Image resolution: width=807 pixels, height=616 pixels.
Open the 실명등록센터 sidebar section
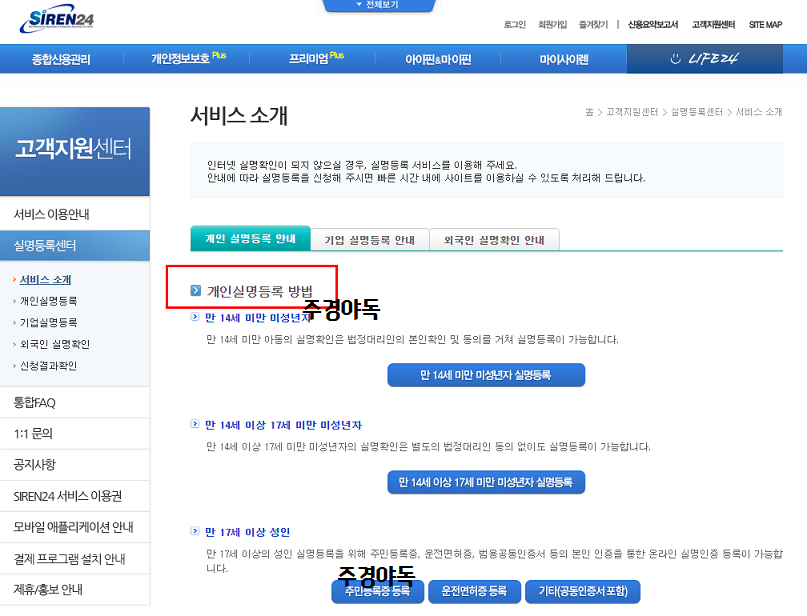(x=47, y=245)
